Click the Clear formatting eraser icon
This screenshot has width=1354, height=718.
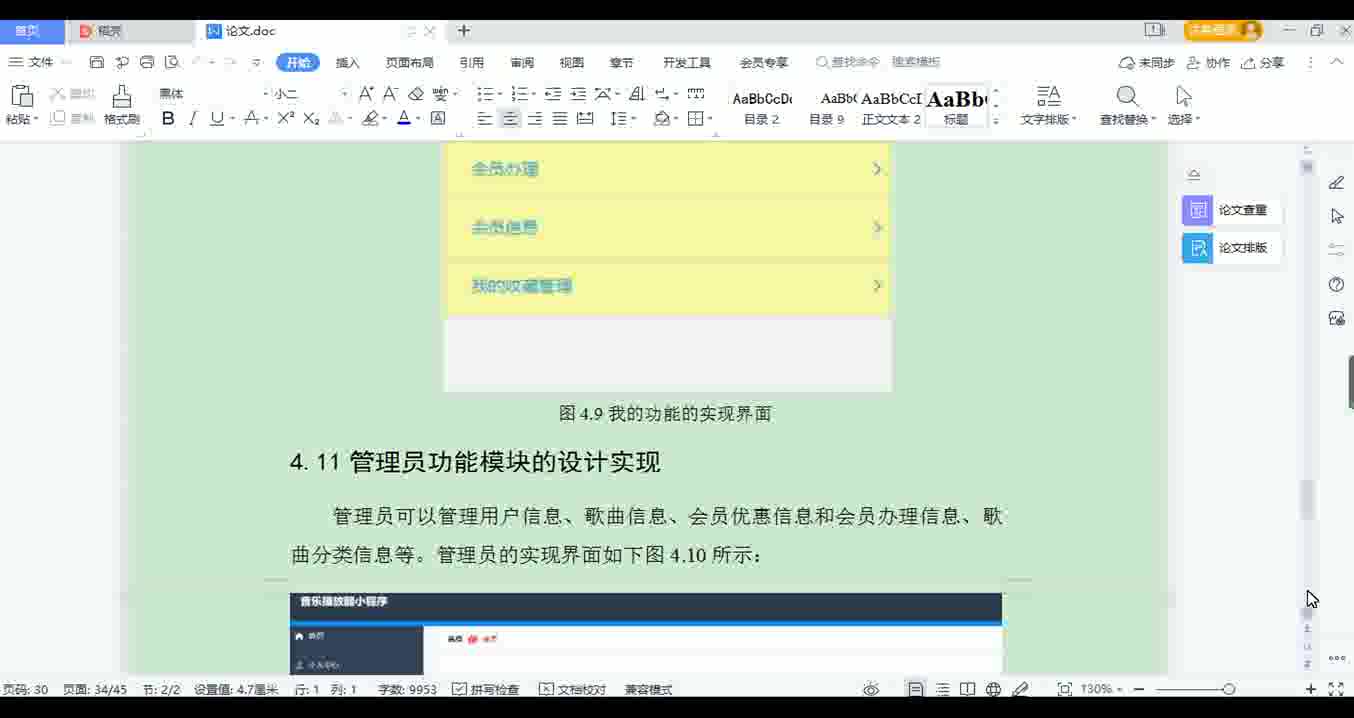click(416, 94)
